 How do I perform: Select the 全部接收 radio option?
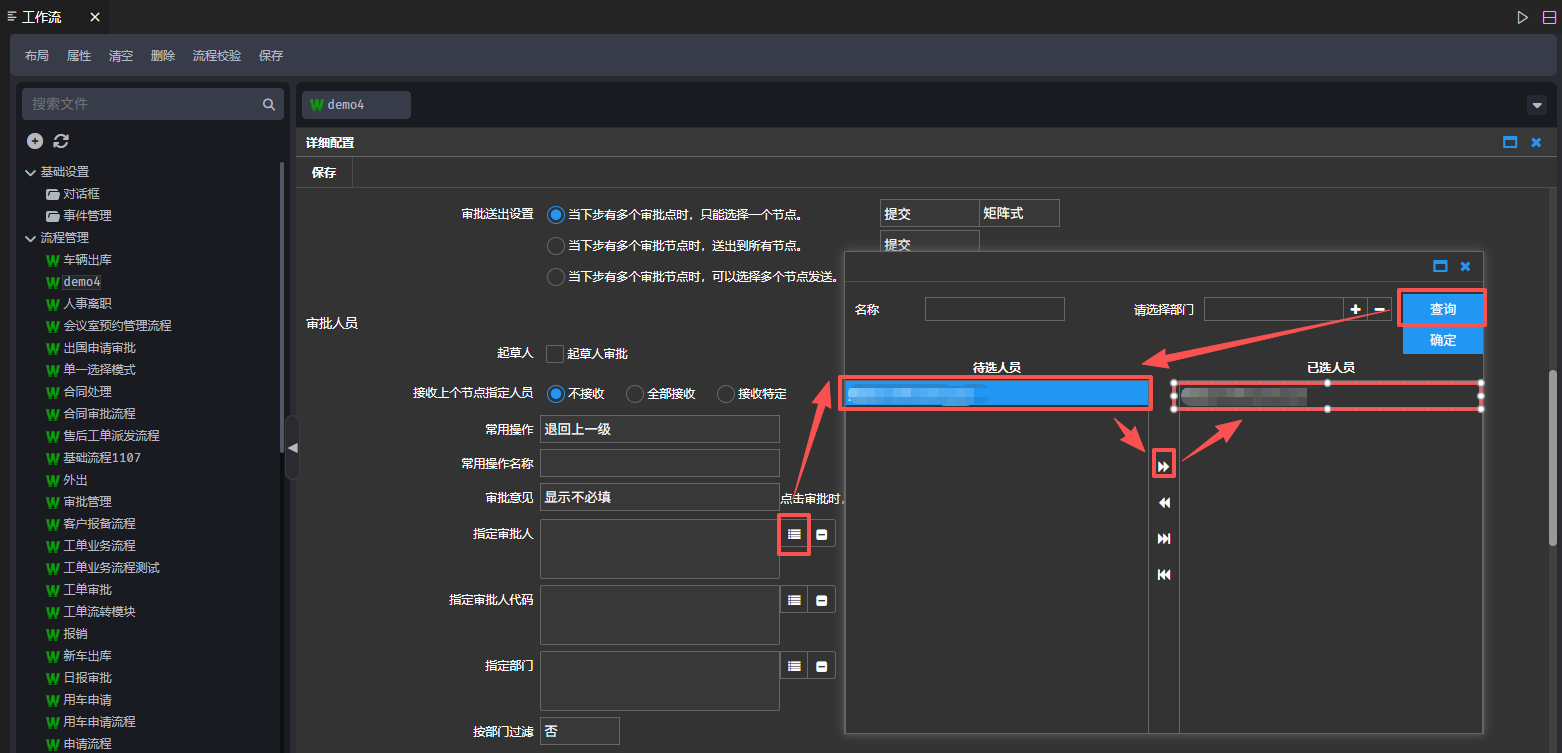pyautogui.click(x=634, y=394)
